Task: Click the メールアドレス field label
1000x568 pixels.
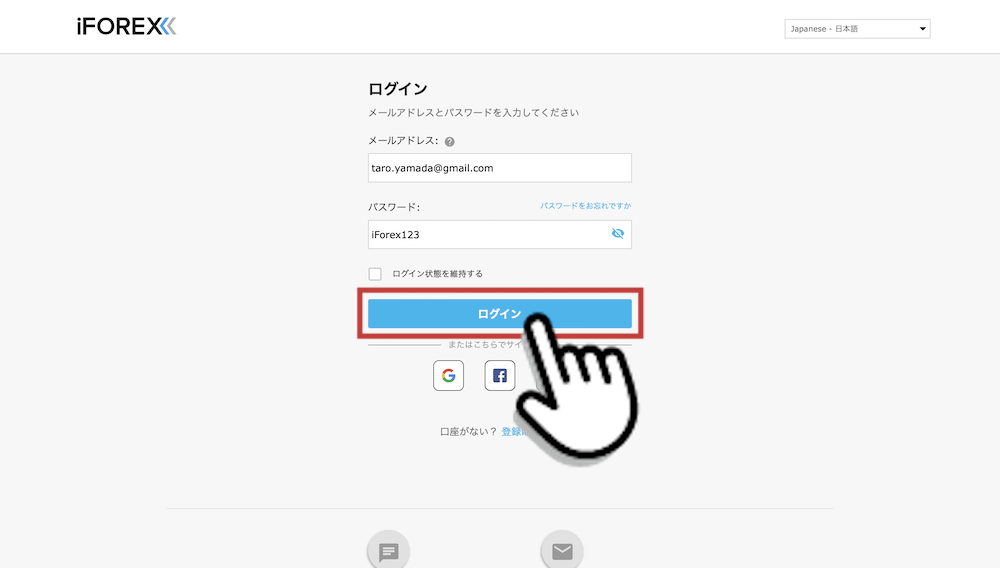Action: (403, 141)
